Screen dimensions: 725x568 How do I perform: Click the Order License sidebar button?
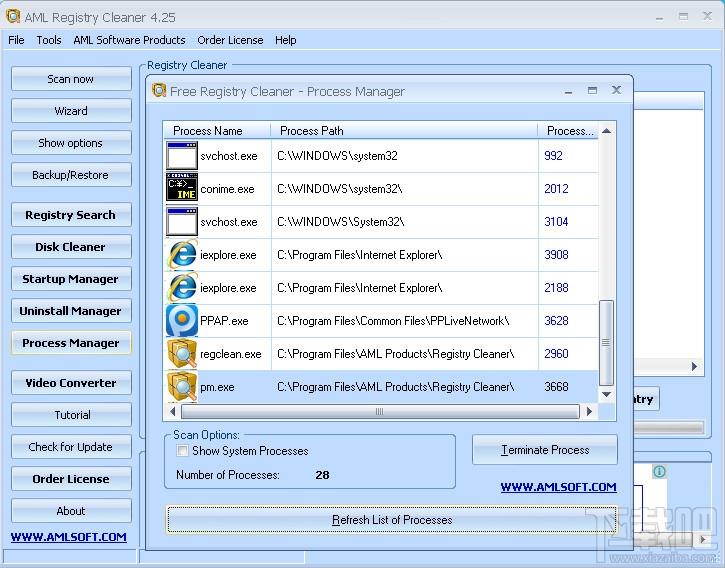[x=71, y=479]
